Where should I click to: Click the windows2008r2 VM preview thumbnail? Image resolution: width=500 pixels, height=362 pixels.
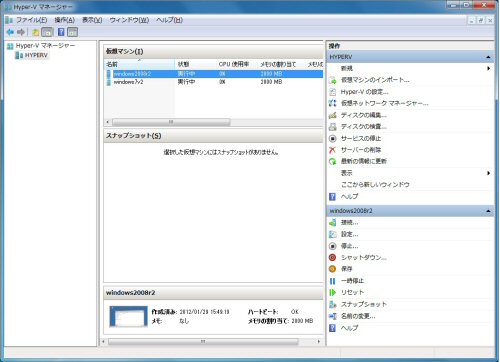(x=128, y=316)
